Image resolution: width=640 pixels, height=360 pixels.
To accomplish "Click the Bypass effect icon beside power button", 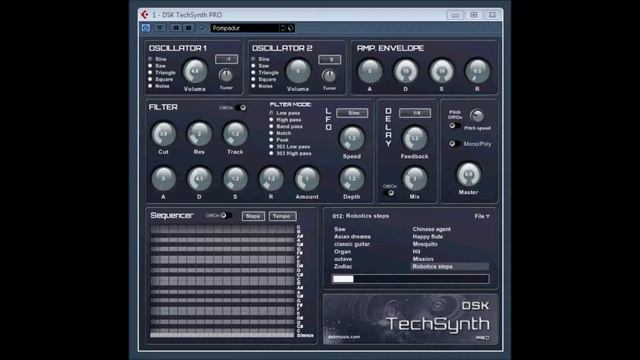I will pyautogui.click(x=160, y=28).
